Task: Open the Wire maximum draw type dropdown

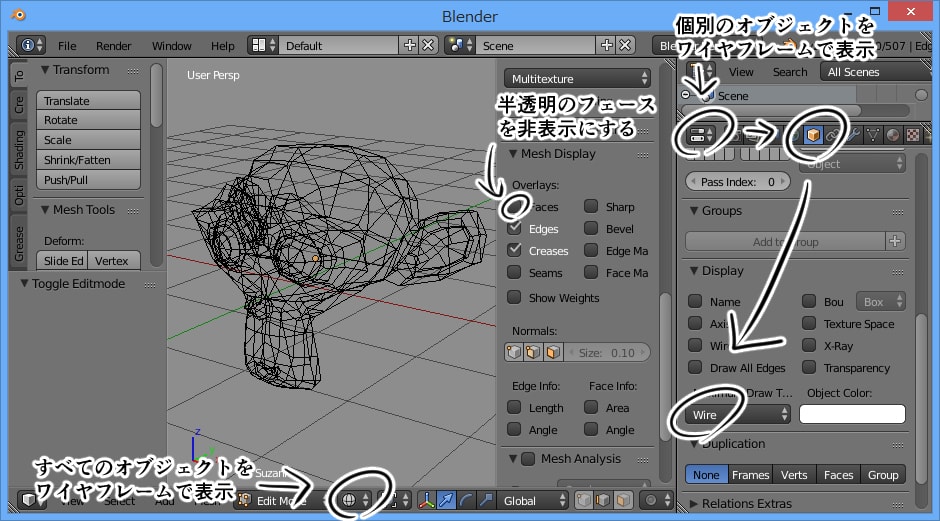Action: tap(738, 414)
